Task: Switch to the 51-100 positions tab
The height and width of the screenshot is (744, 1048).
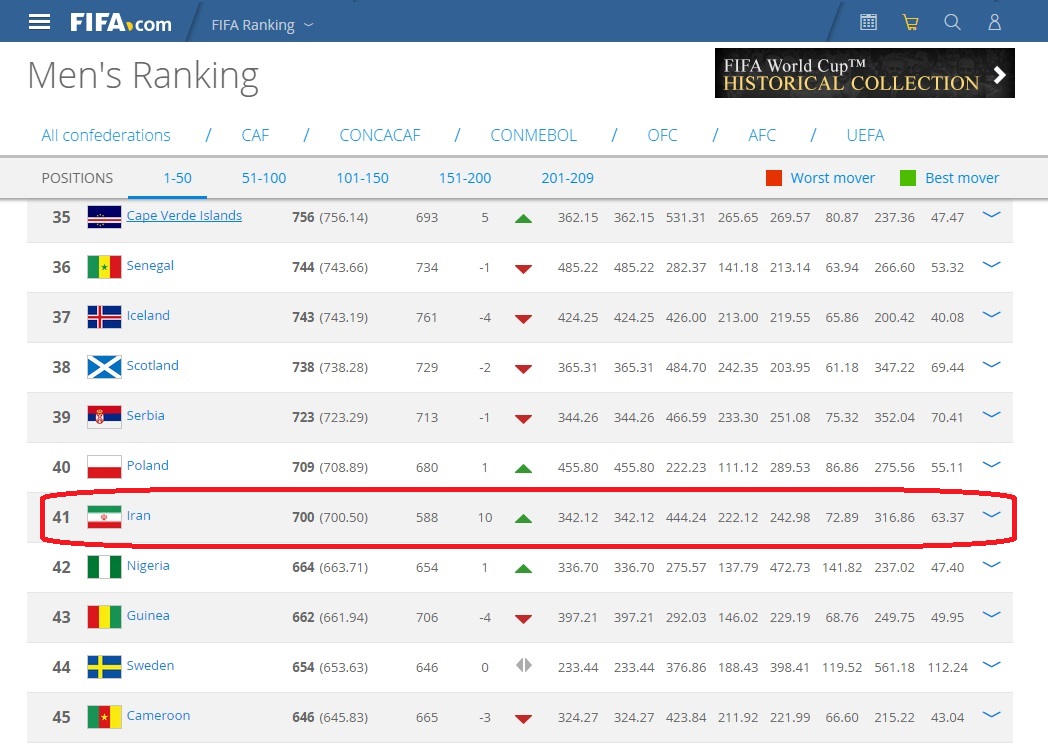Action: (x=263, y=178)
